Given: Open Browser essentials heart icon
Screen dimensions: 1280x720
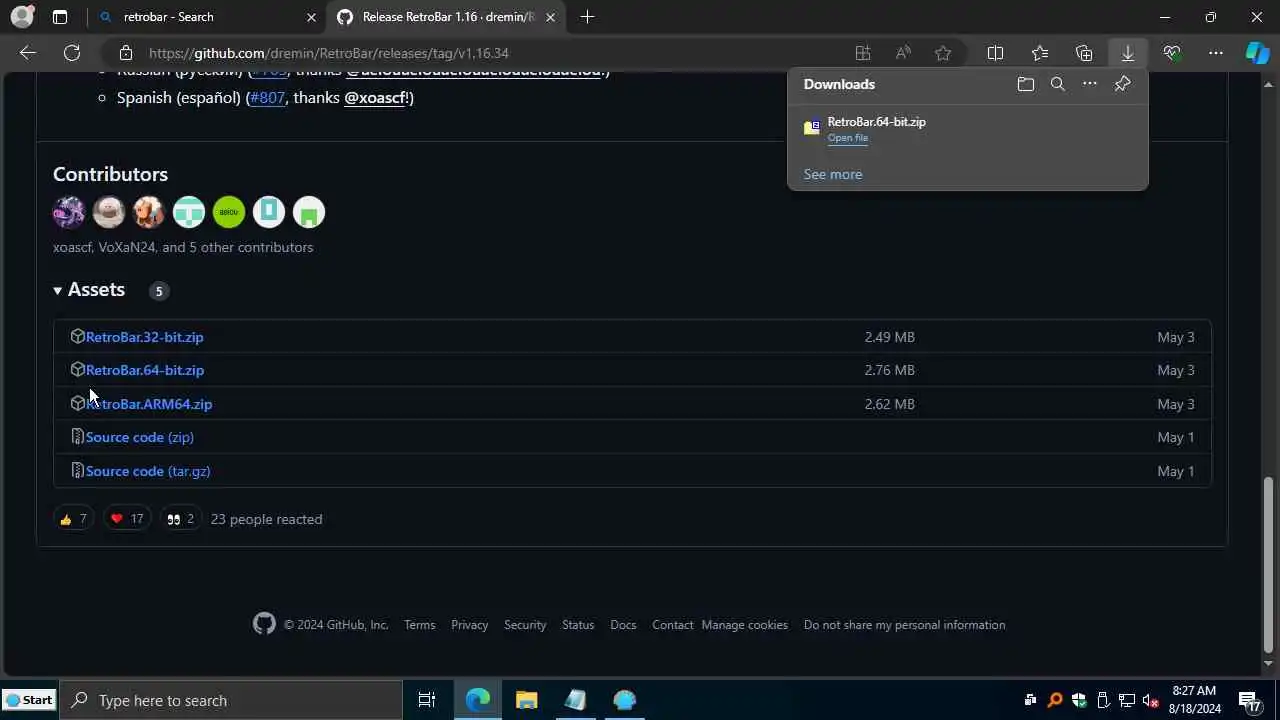Looking at the screenshot, I should (1172, 53).
